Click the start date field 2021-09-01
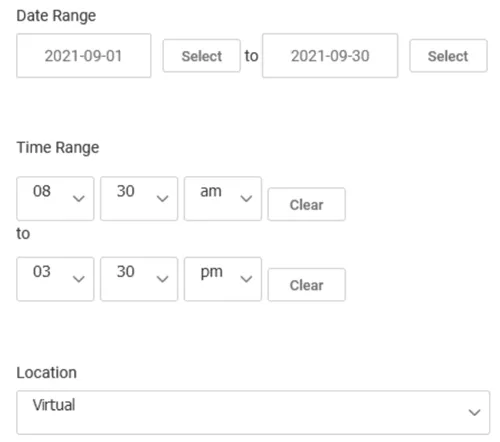This screenshot has height=442, width=500. tap(84, 56)
